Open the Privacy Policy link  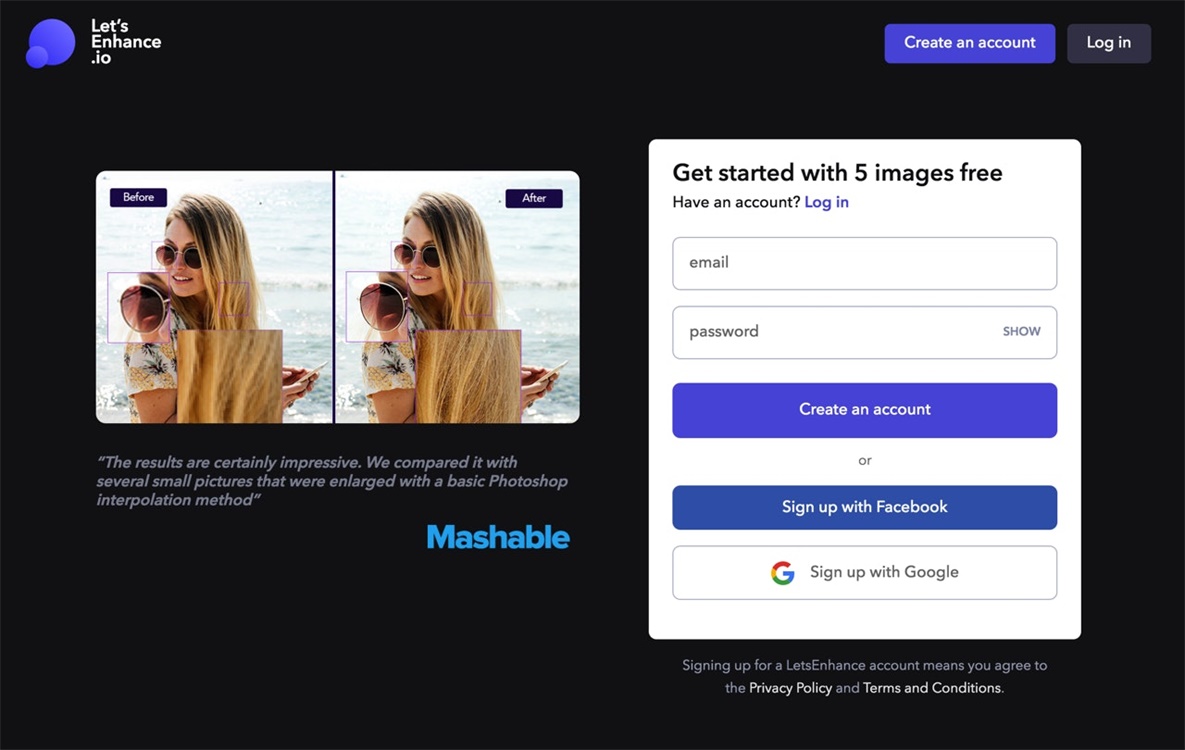790,688
